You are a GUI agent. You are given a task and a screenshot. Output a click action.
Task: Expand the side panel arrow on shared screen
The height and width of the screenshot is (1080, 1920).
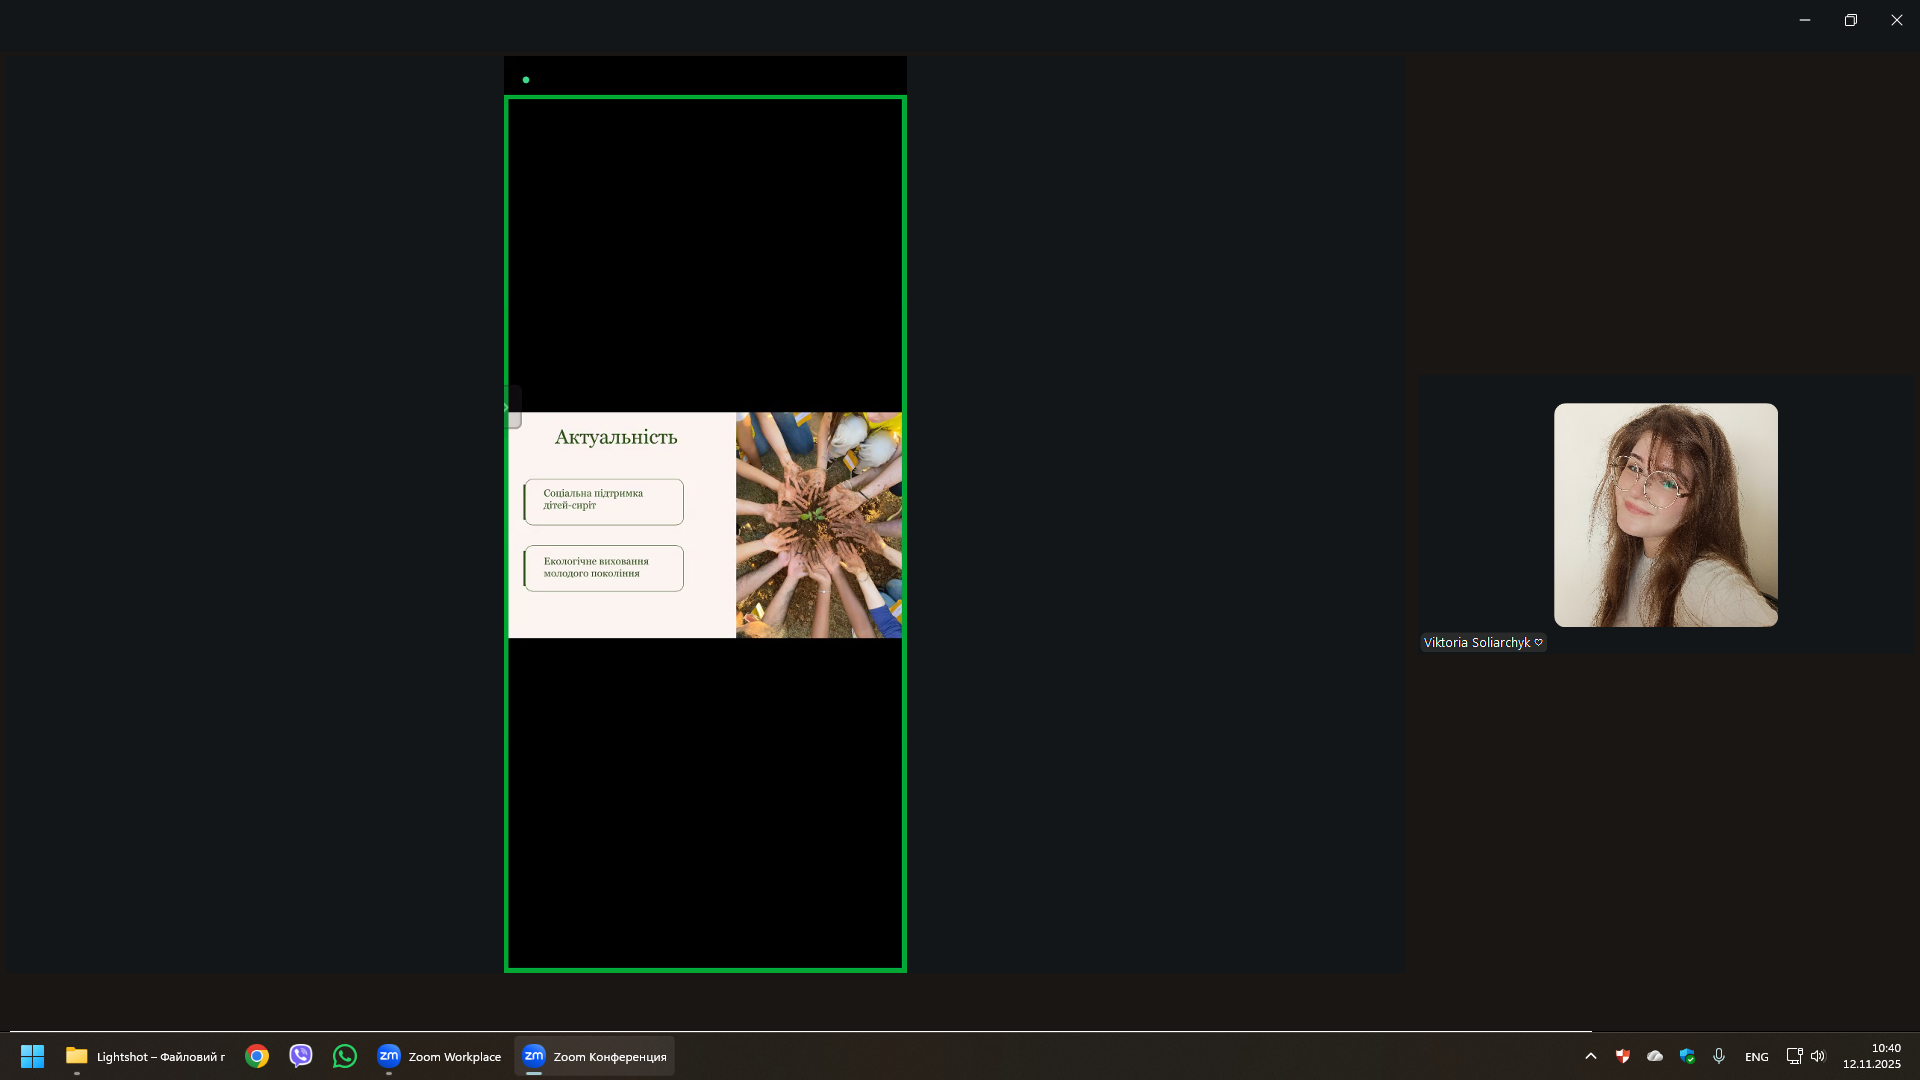click(511, 407)
